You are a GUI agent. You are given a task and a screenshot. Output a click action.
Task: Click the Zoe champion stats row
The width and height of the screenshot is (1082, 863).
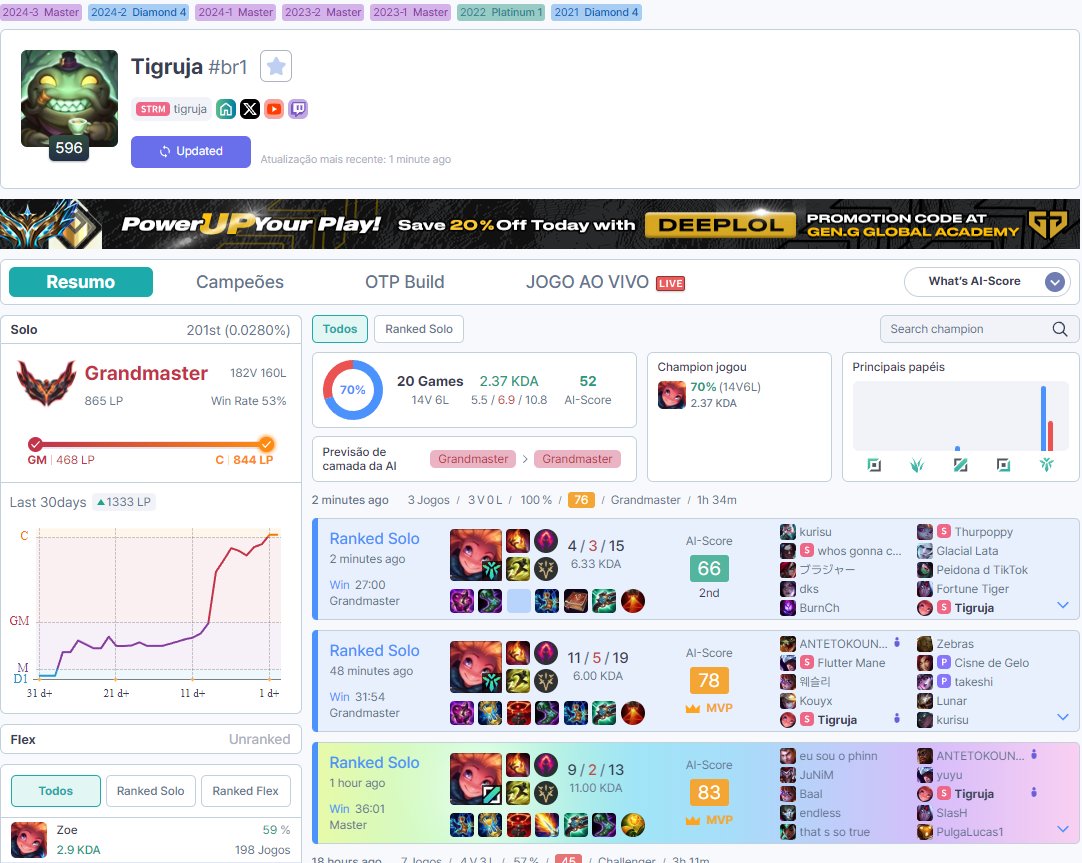150,840
